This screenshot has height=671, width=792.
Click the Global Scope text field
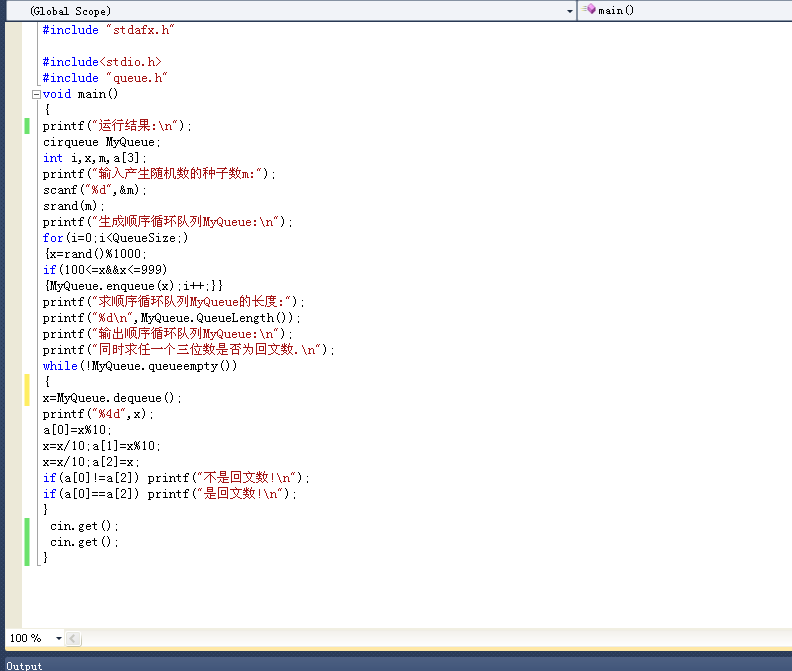290,10
